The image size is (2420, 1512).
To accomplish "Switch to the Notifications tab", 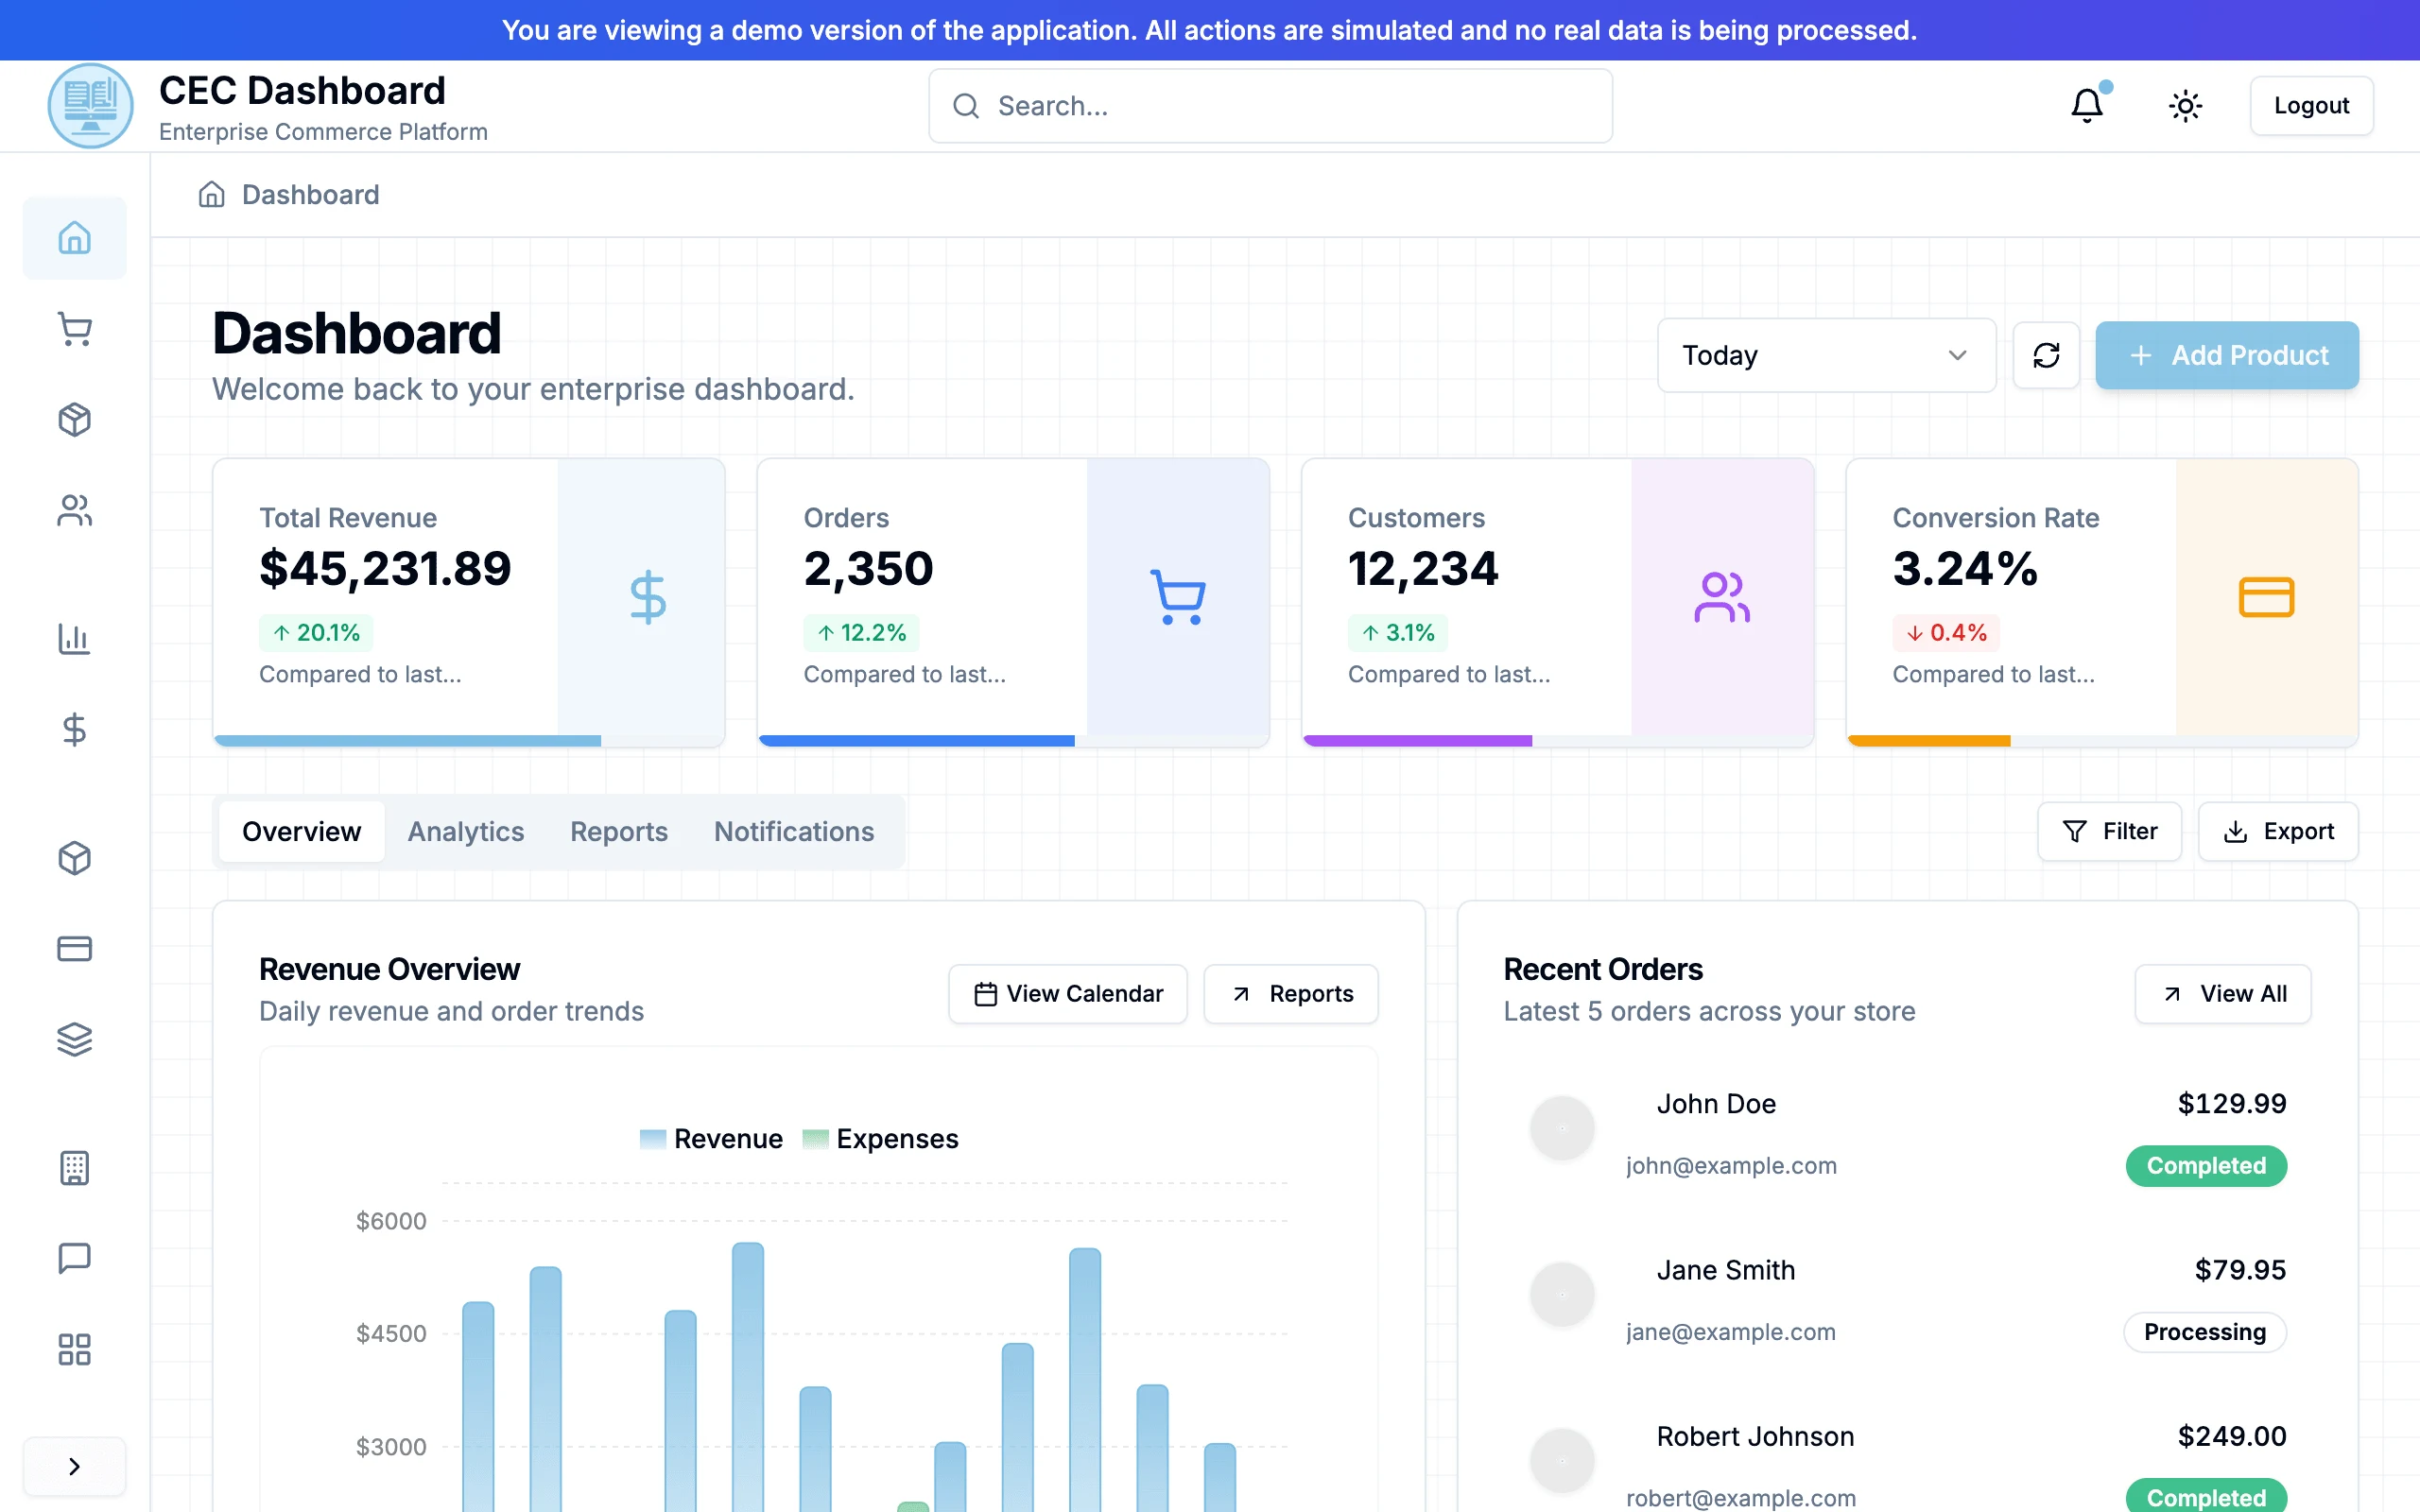I will 794,831.
